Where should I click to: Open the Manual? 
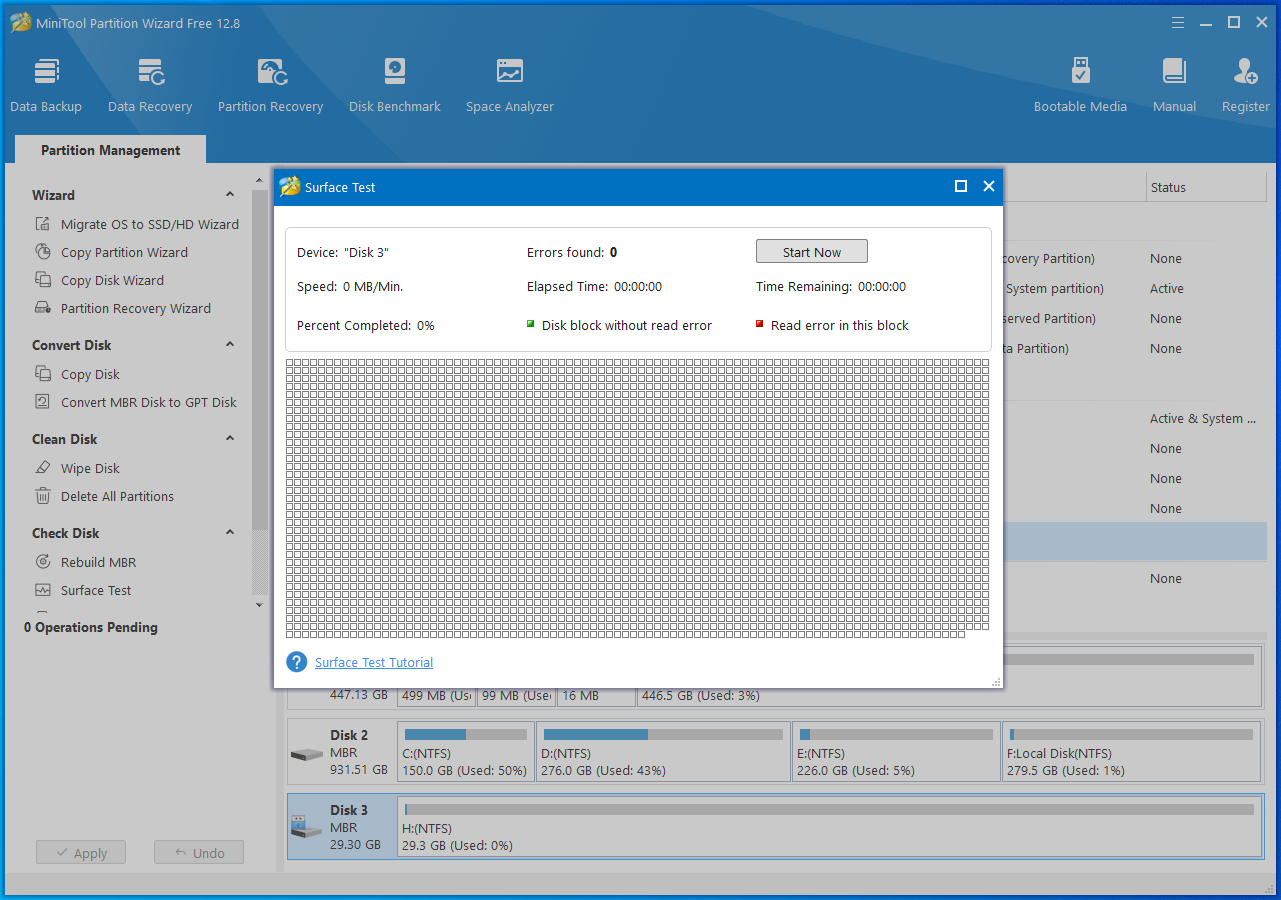pyautogui.click(x=1174, y=85)
